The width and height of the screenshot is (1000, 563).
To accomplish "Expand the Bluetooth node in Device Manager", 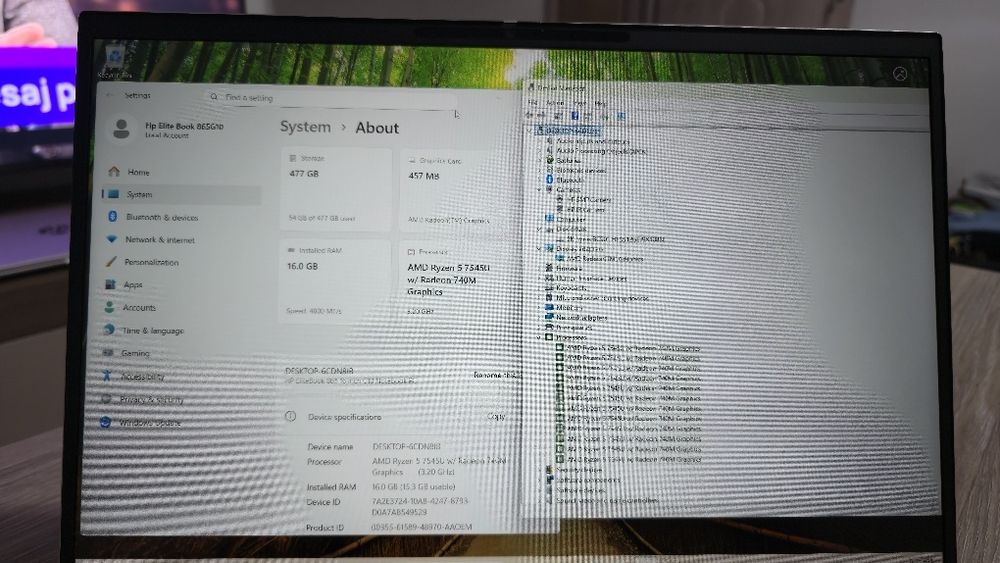I will [540, 180].
